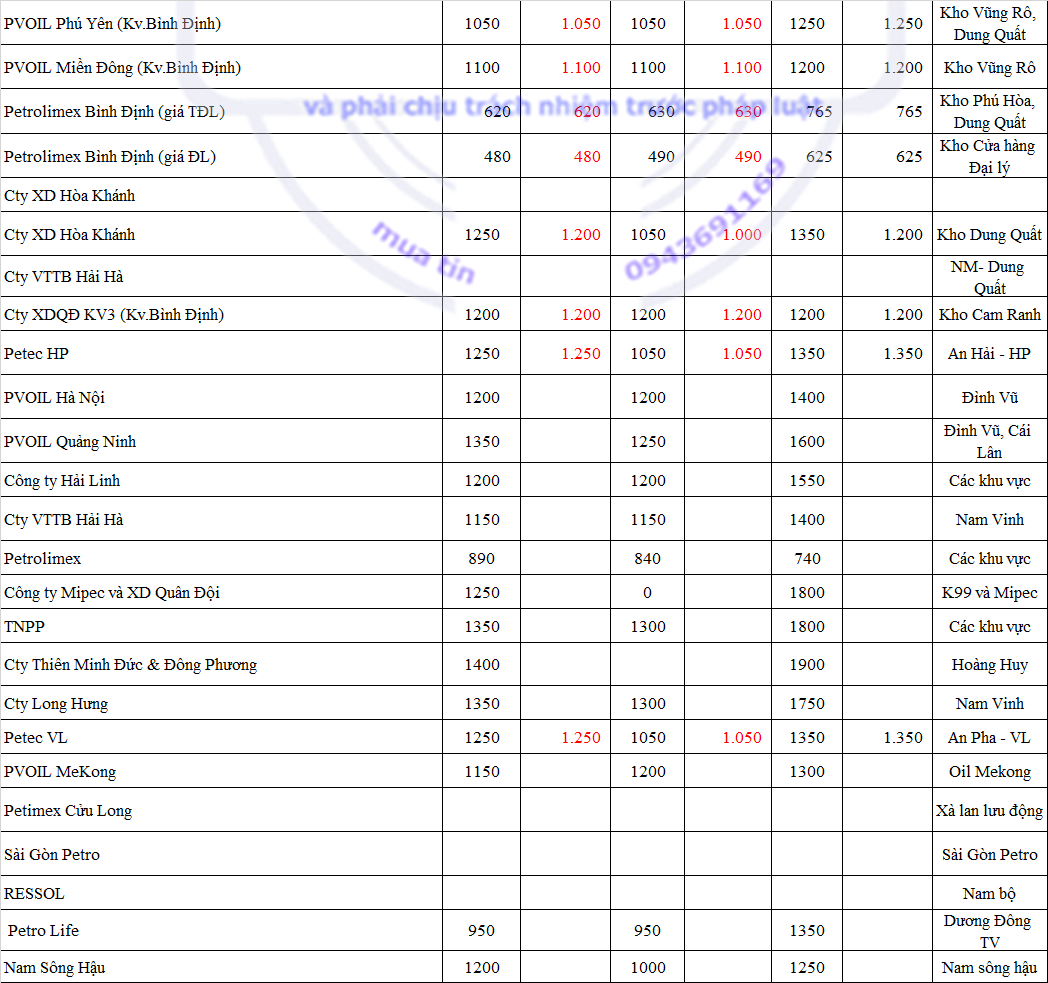Click the value 0 in Công ty Mipec row
The height and width of the screenshot is (983, 1048).
pyautogui.click(x=647, y=593)
